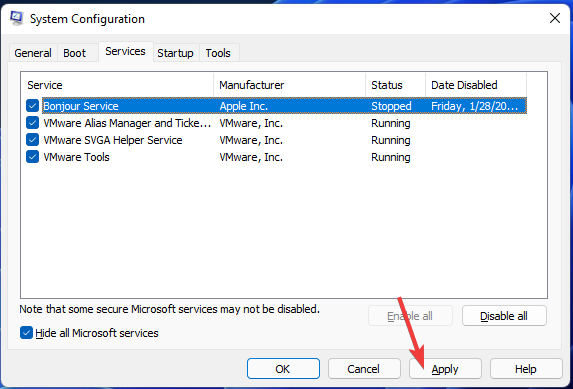Screen dimensions: 573x389
Task: Sort by the Status column header
Action: pos(396,85)
